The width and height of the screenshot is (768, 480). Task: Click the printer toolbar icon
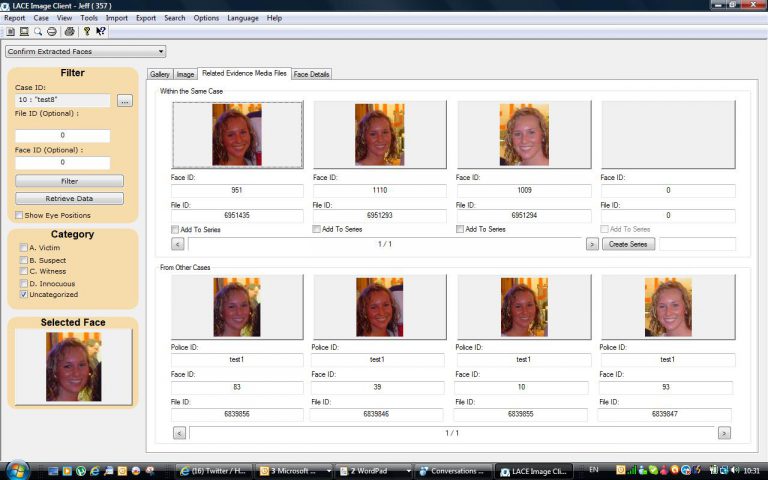coord(70,32)
